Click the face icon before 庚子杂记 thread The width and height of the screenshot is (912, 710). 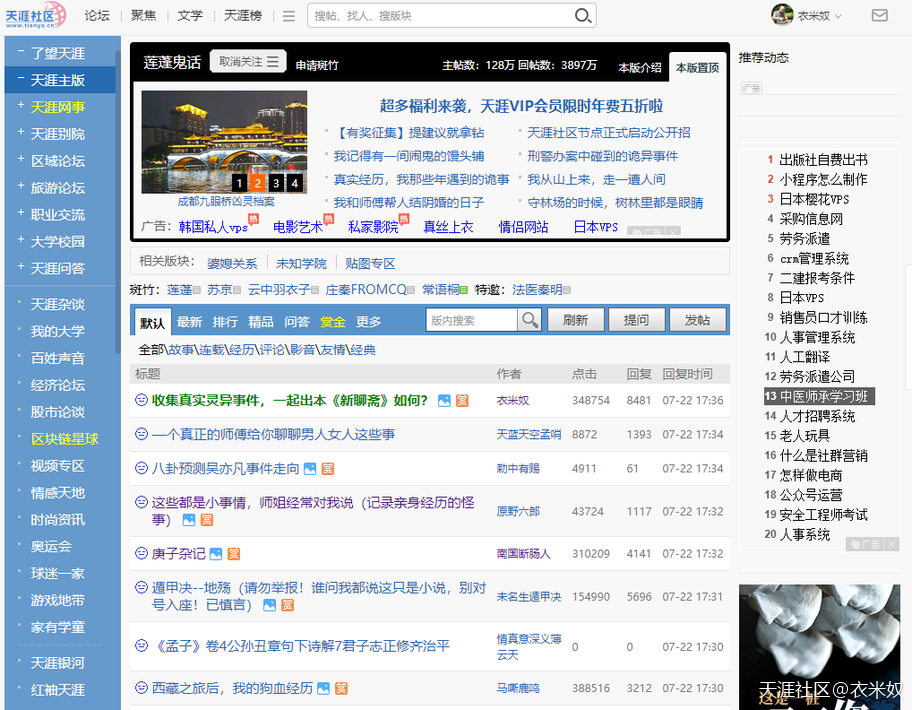point(141,553)
